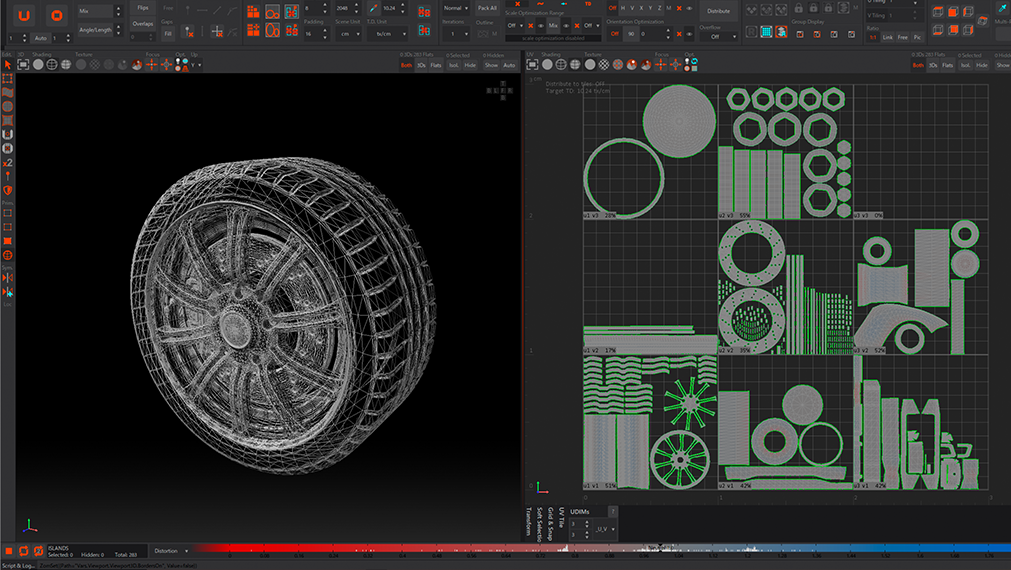Viewport: 1011px width, 570px height.
Task: Click the pin icon in left sidebar
Action: pos(8,176)
